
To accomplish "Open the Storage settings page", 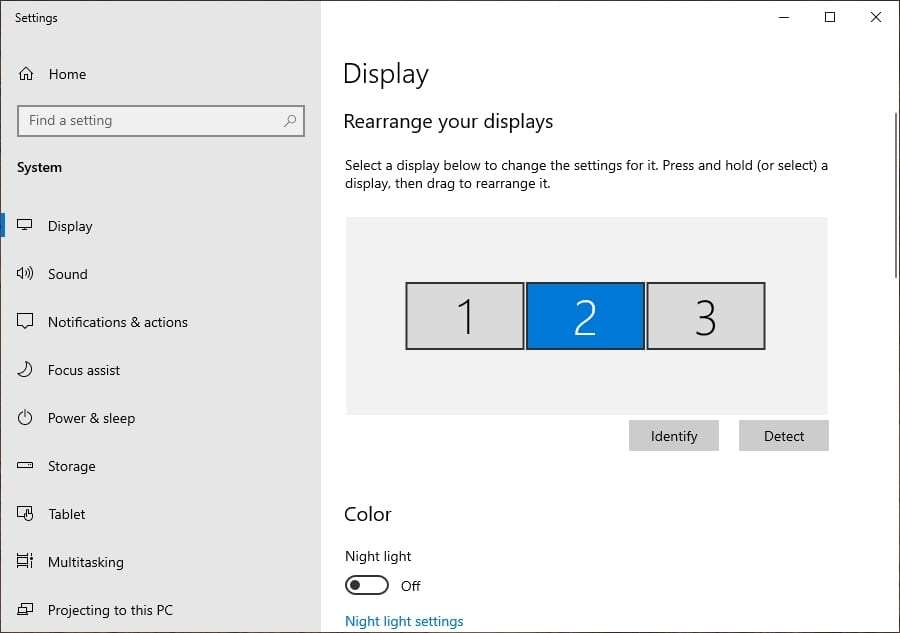I will tap(71, 466).
